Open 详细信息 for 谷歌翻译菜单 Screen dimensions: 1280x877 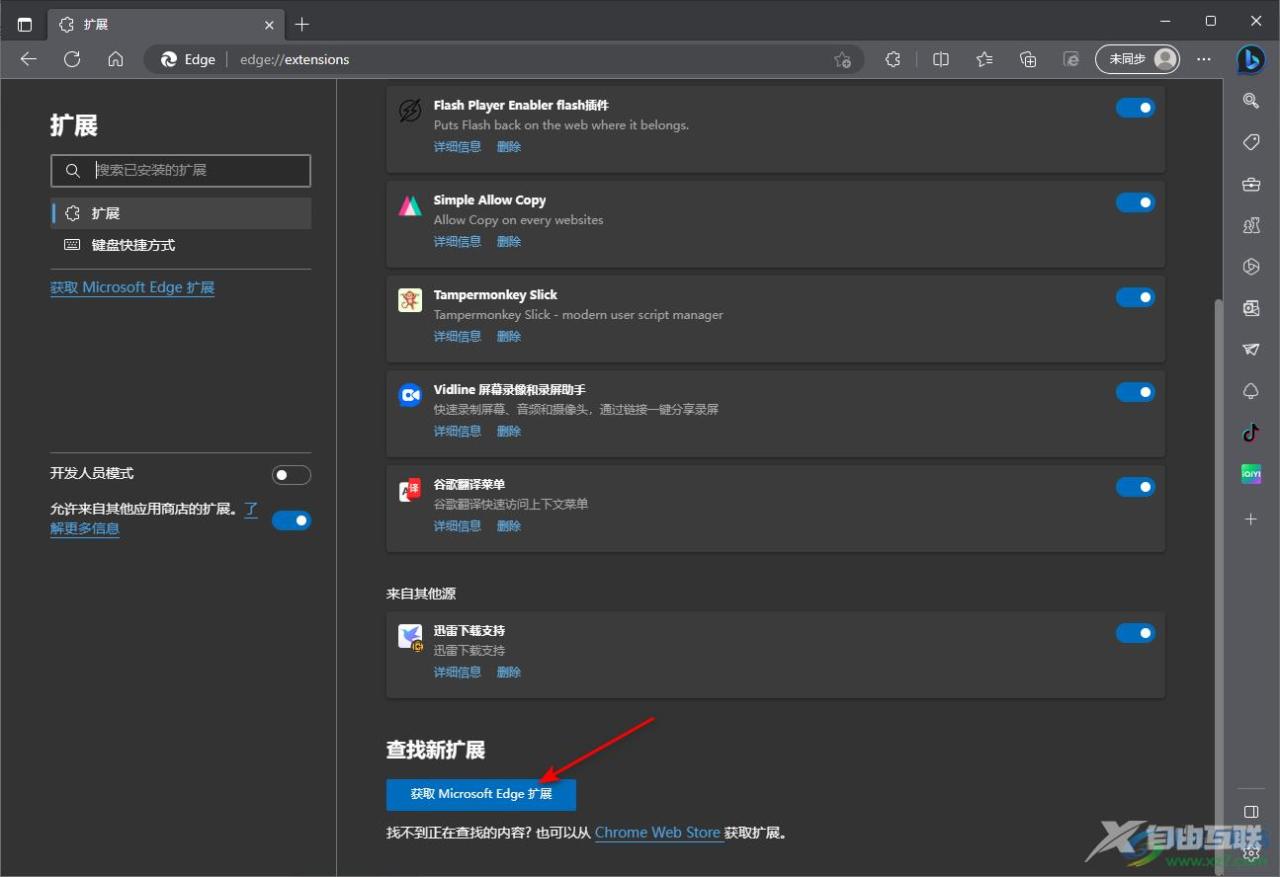click(x=457, y=526)
